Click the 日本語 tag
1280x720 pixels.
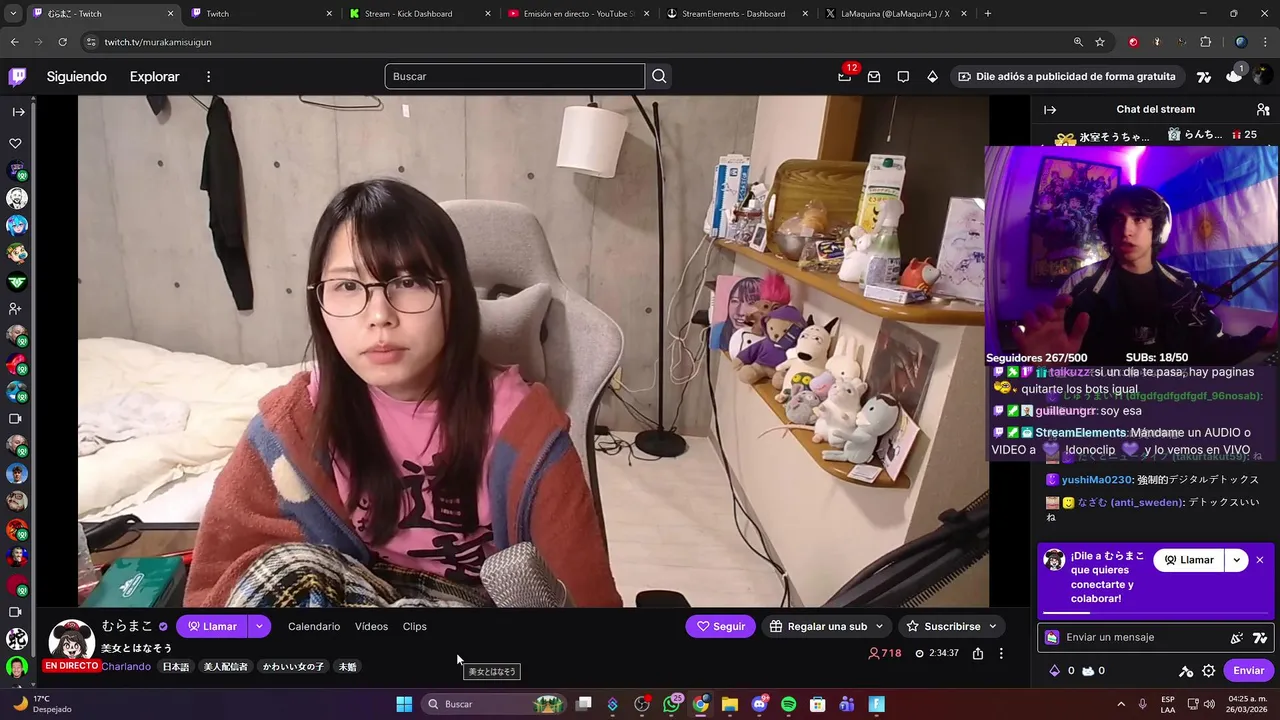click(176, 667)
